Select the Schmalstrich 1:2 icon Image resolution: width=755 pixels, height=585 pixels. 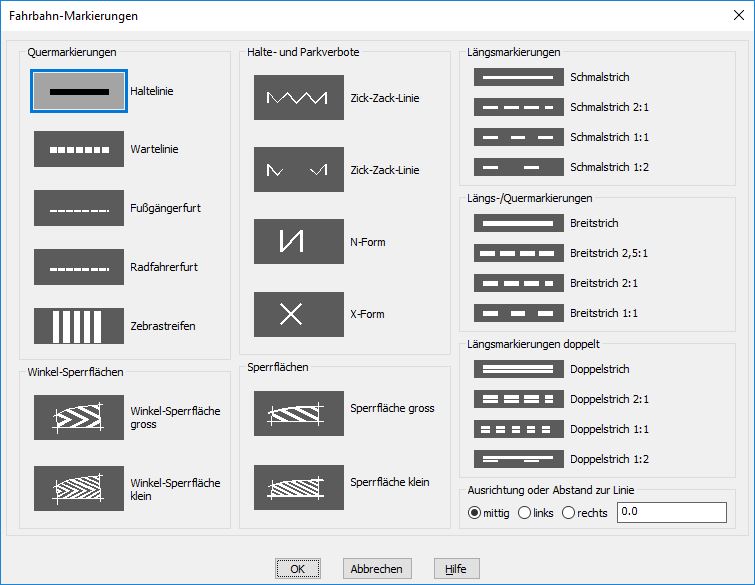(x=519, y=167)
